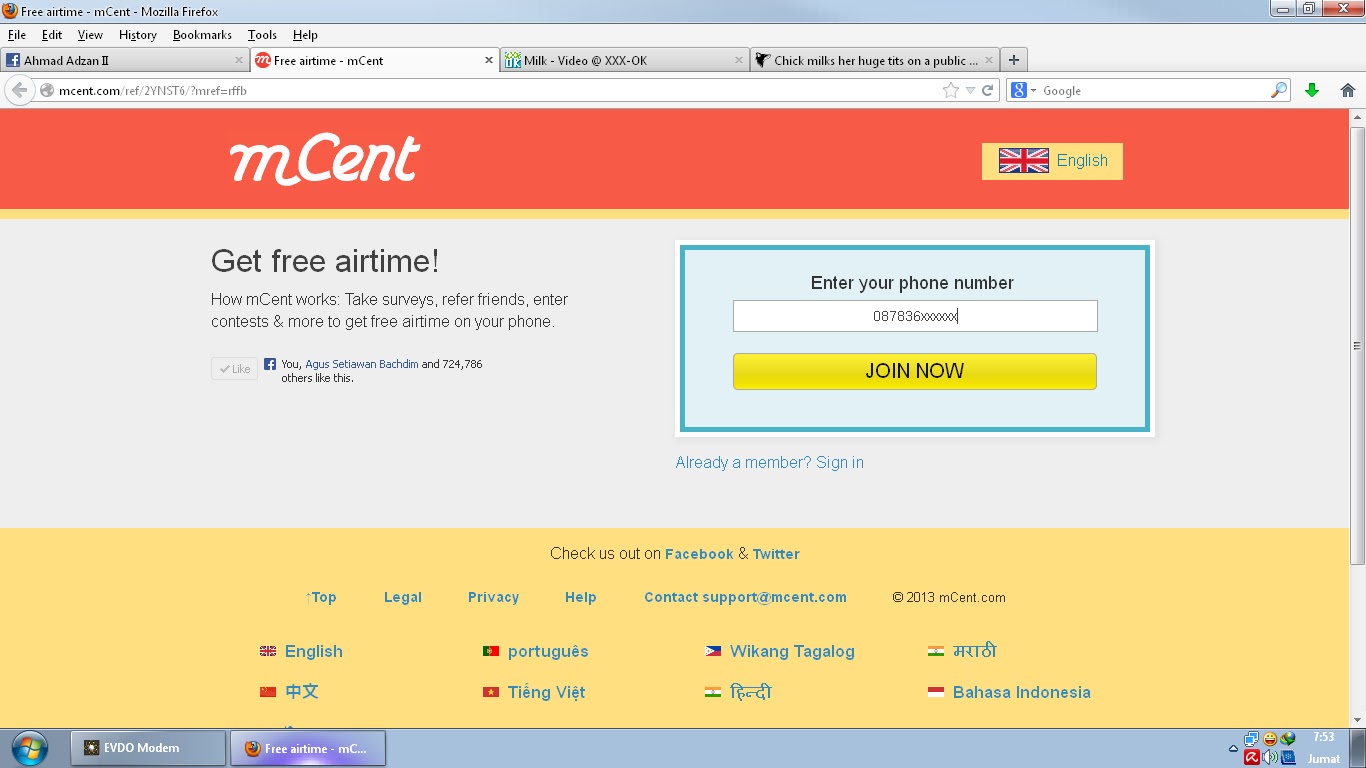Open the URL history dropdown arrow
Screen dimensions: 1366x768
(x=970, y=91)
